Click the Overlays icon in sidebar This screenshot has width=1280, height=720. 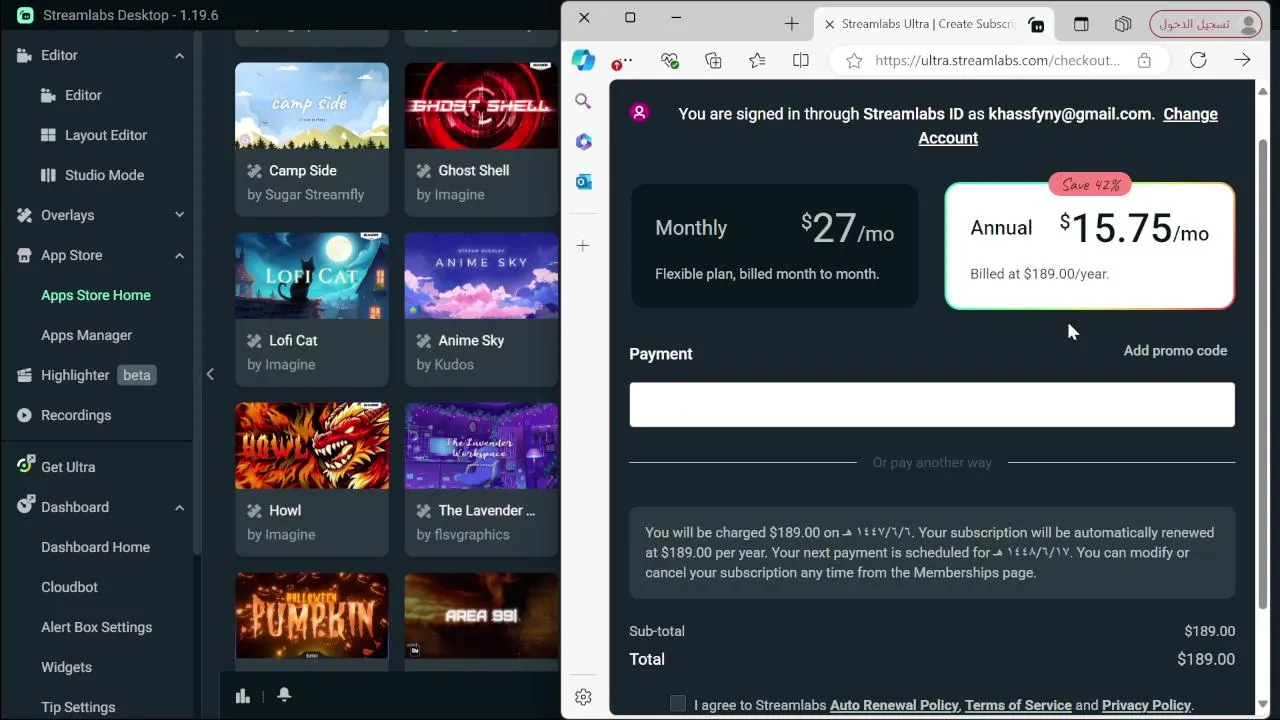25,215
